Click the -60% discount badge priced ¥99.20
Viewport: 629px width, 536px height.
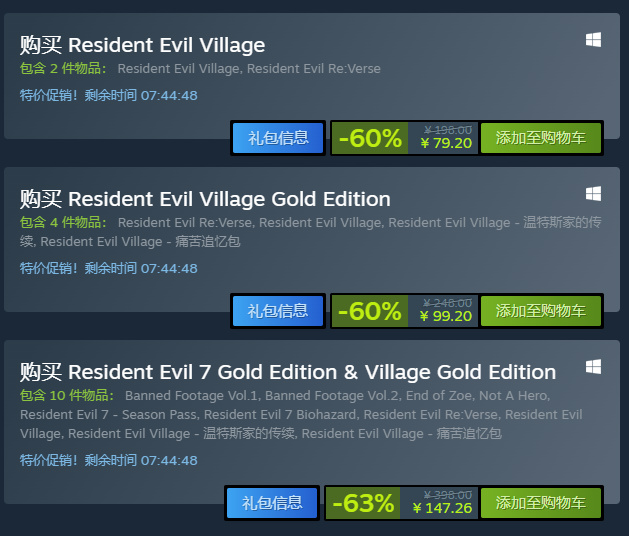point(370,311)
